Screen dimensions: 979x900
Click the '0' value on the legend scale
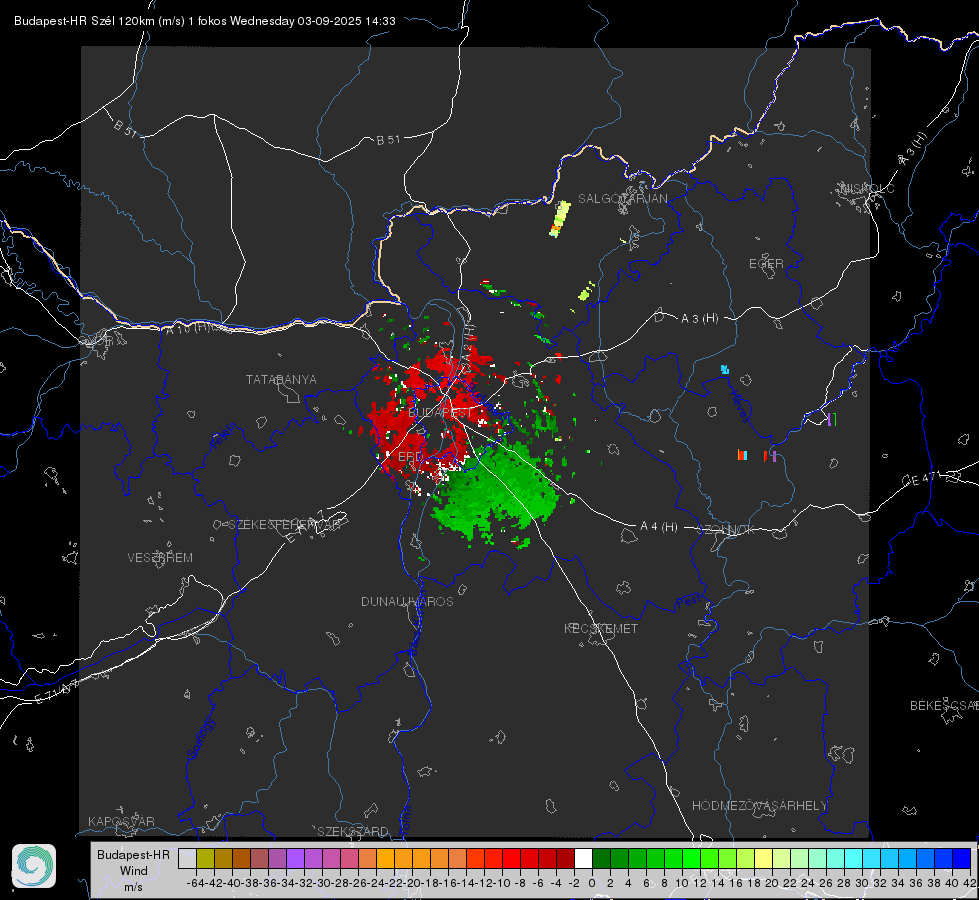[x=592, y=883]
